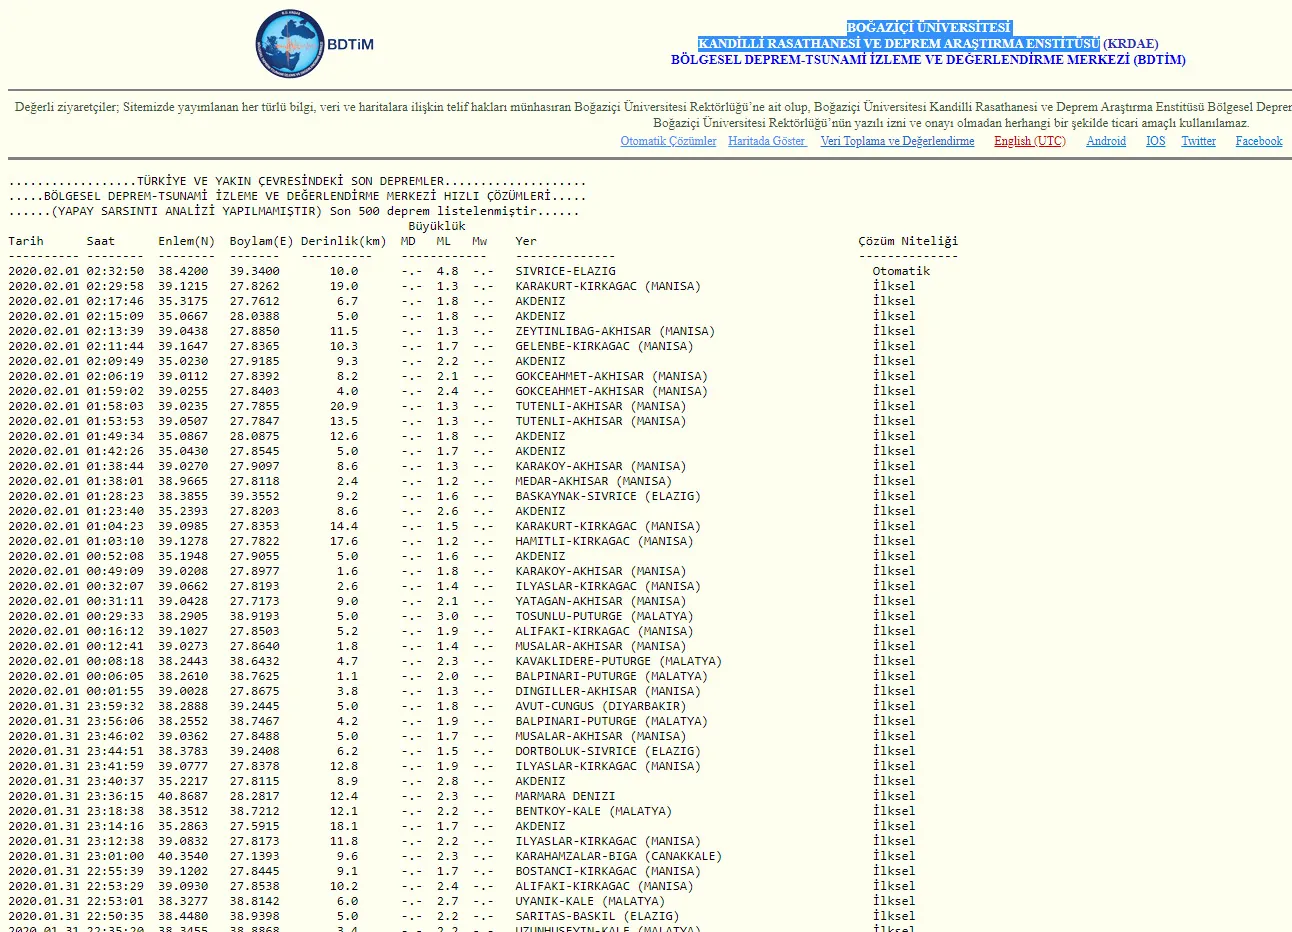Visit the Twitter page link
The image size is (1292, 932).
(x=1198, y=141)
